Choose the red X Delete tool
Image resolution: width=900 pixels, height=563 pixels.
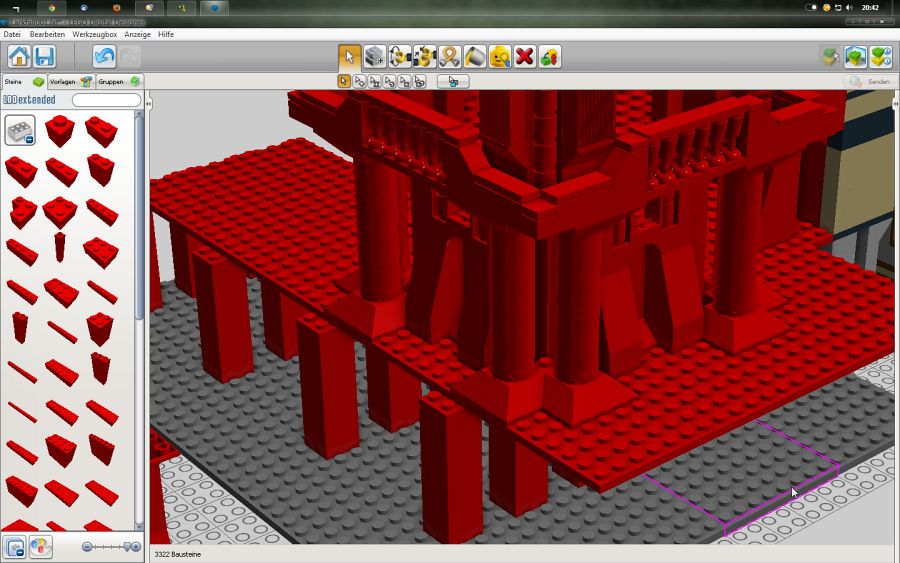pos(524,56)
